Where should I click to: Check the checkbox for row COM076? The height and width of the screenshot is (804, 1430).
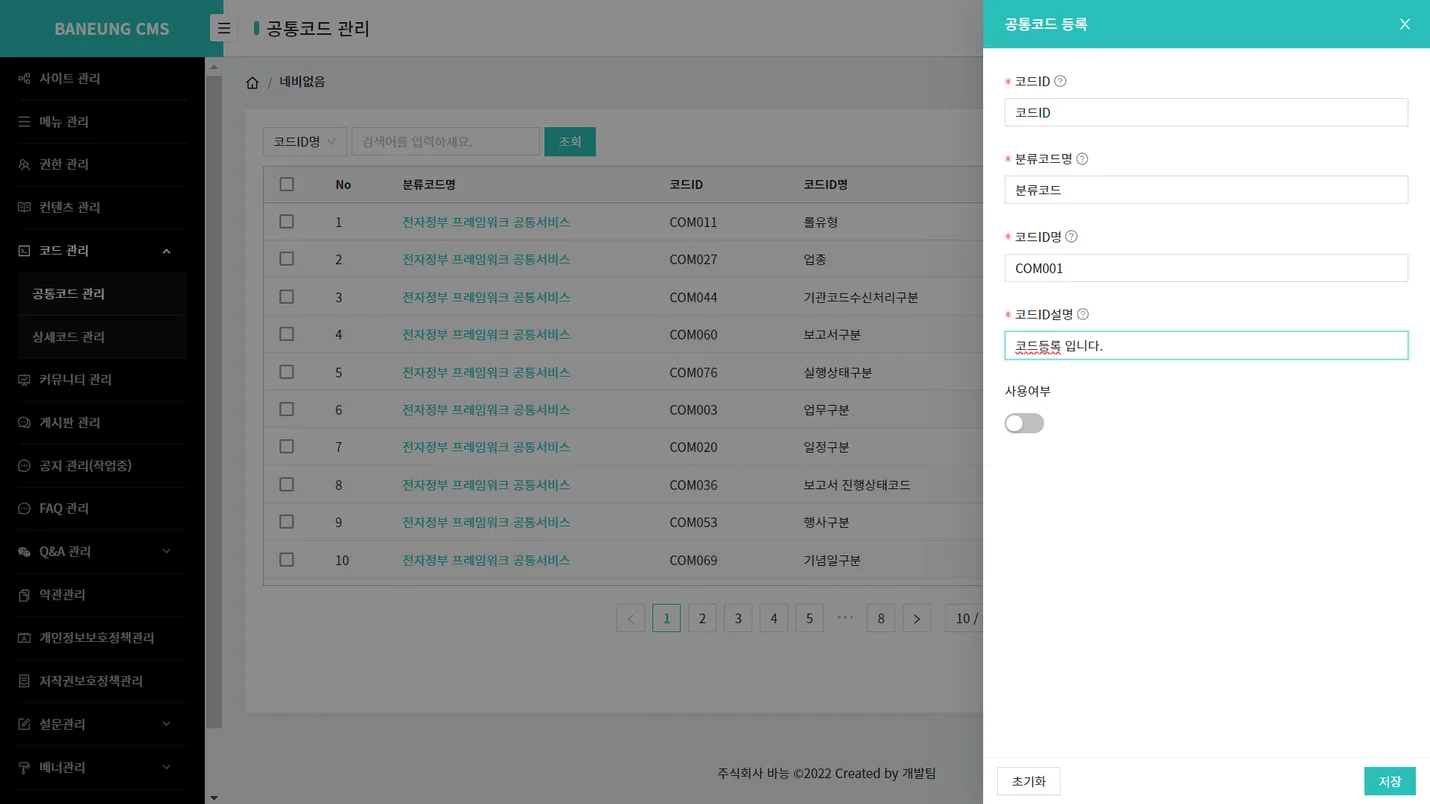tap(287, 372)
